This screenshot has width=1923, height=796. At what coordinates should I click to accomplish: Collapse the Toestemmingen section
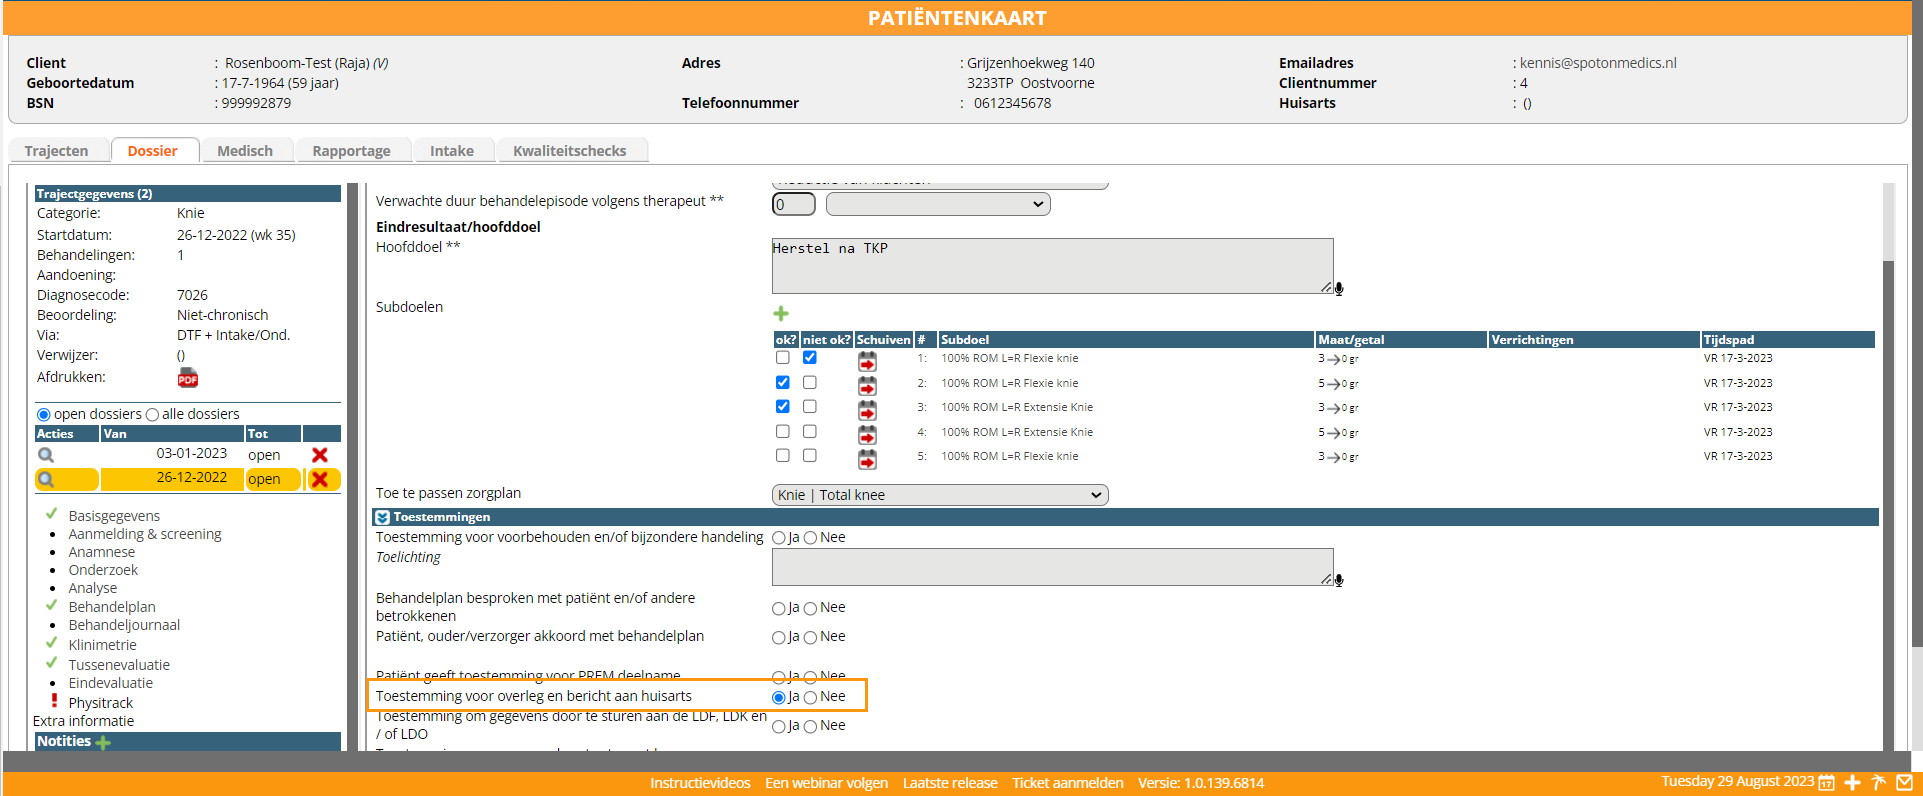click(382, 517)
